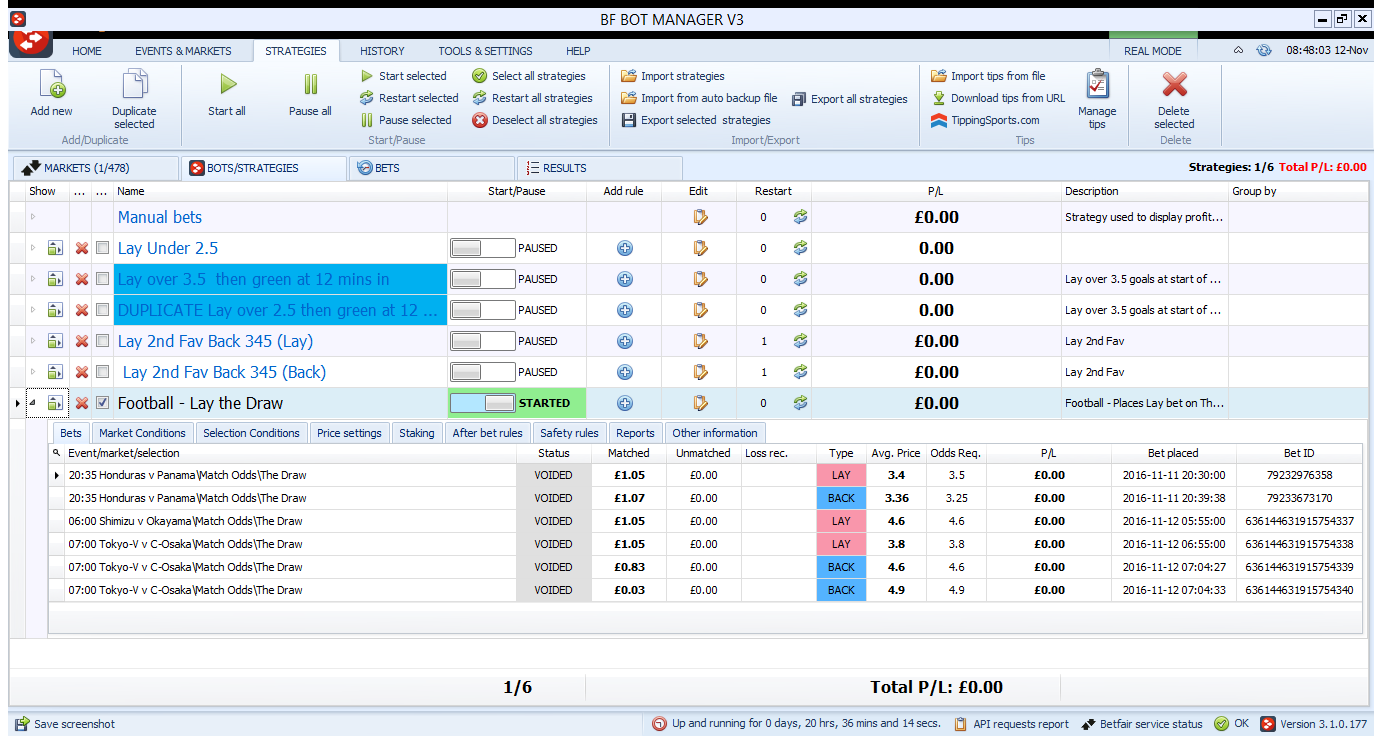The height and width of the screenshot is (744, 1382).
Task: Click Deselect all strategies
Action: click(x=535, y=120)
